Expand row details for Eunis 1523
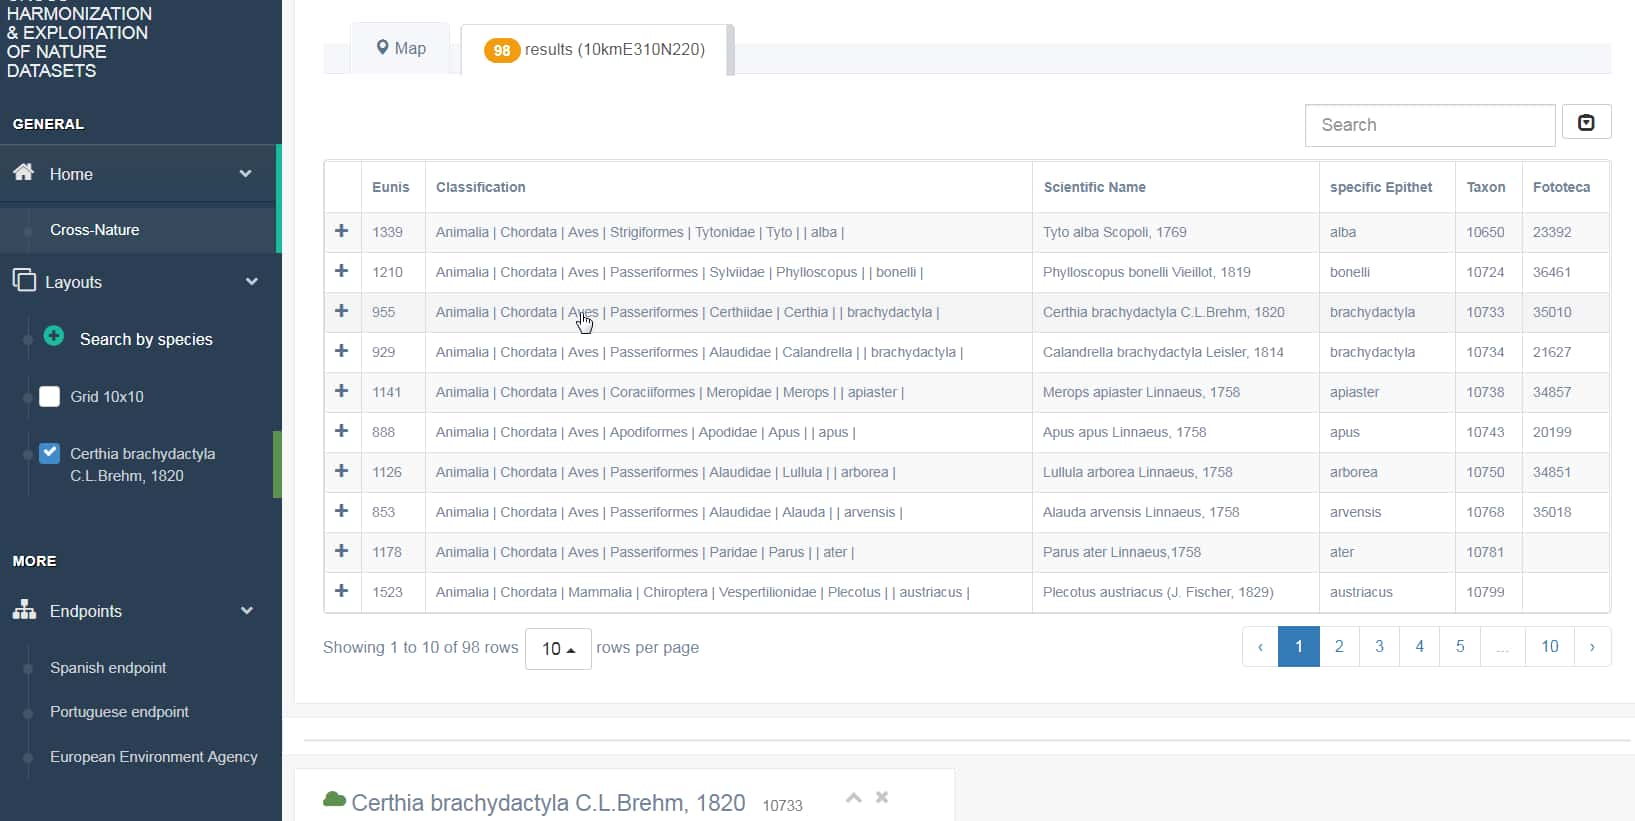The width and height of the screenshot is (1635, 821). point(342,591)
